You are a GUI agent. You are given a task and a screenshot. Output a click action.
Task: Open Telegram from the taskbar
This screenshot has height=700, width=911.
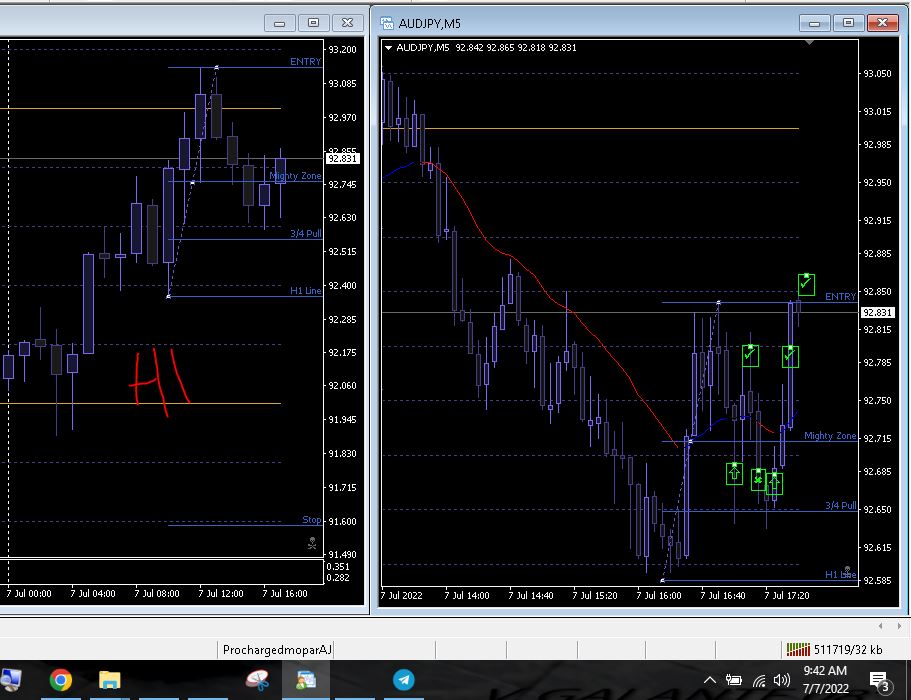[404, 680]
